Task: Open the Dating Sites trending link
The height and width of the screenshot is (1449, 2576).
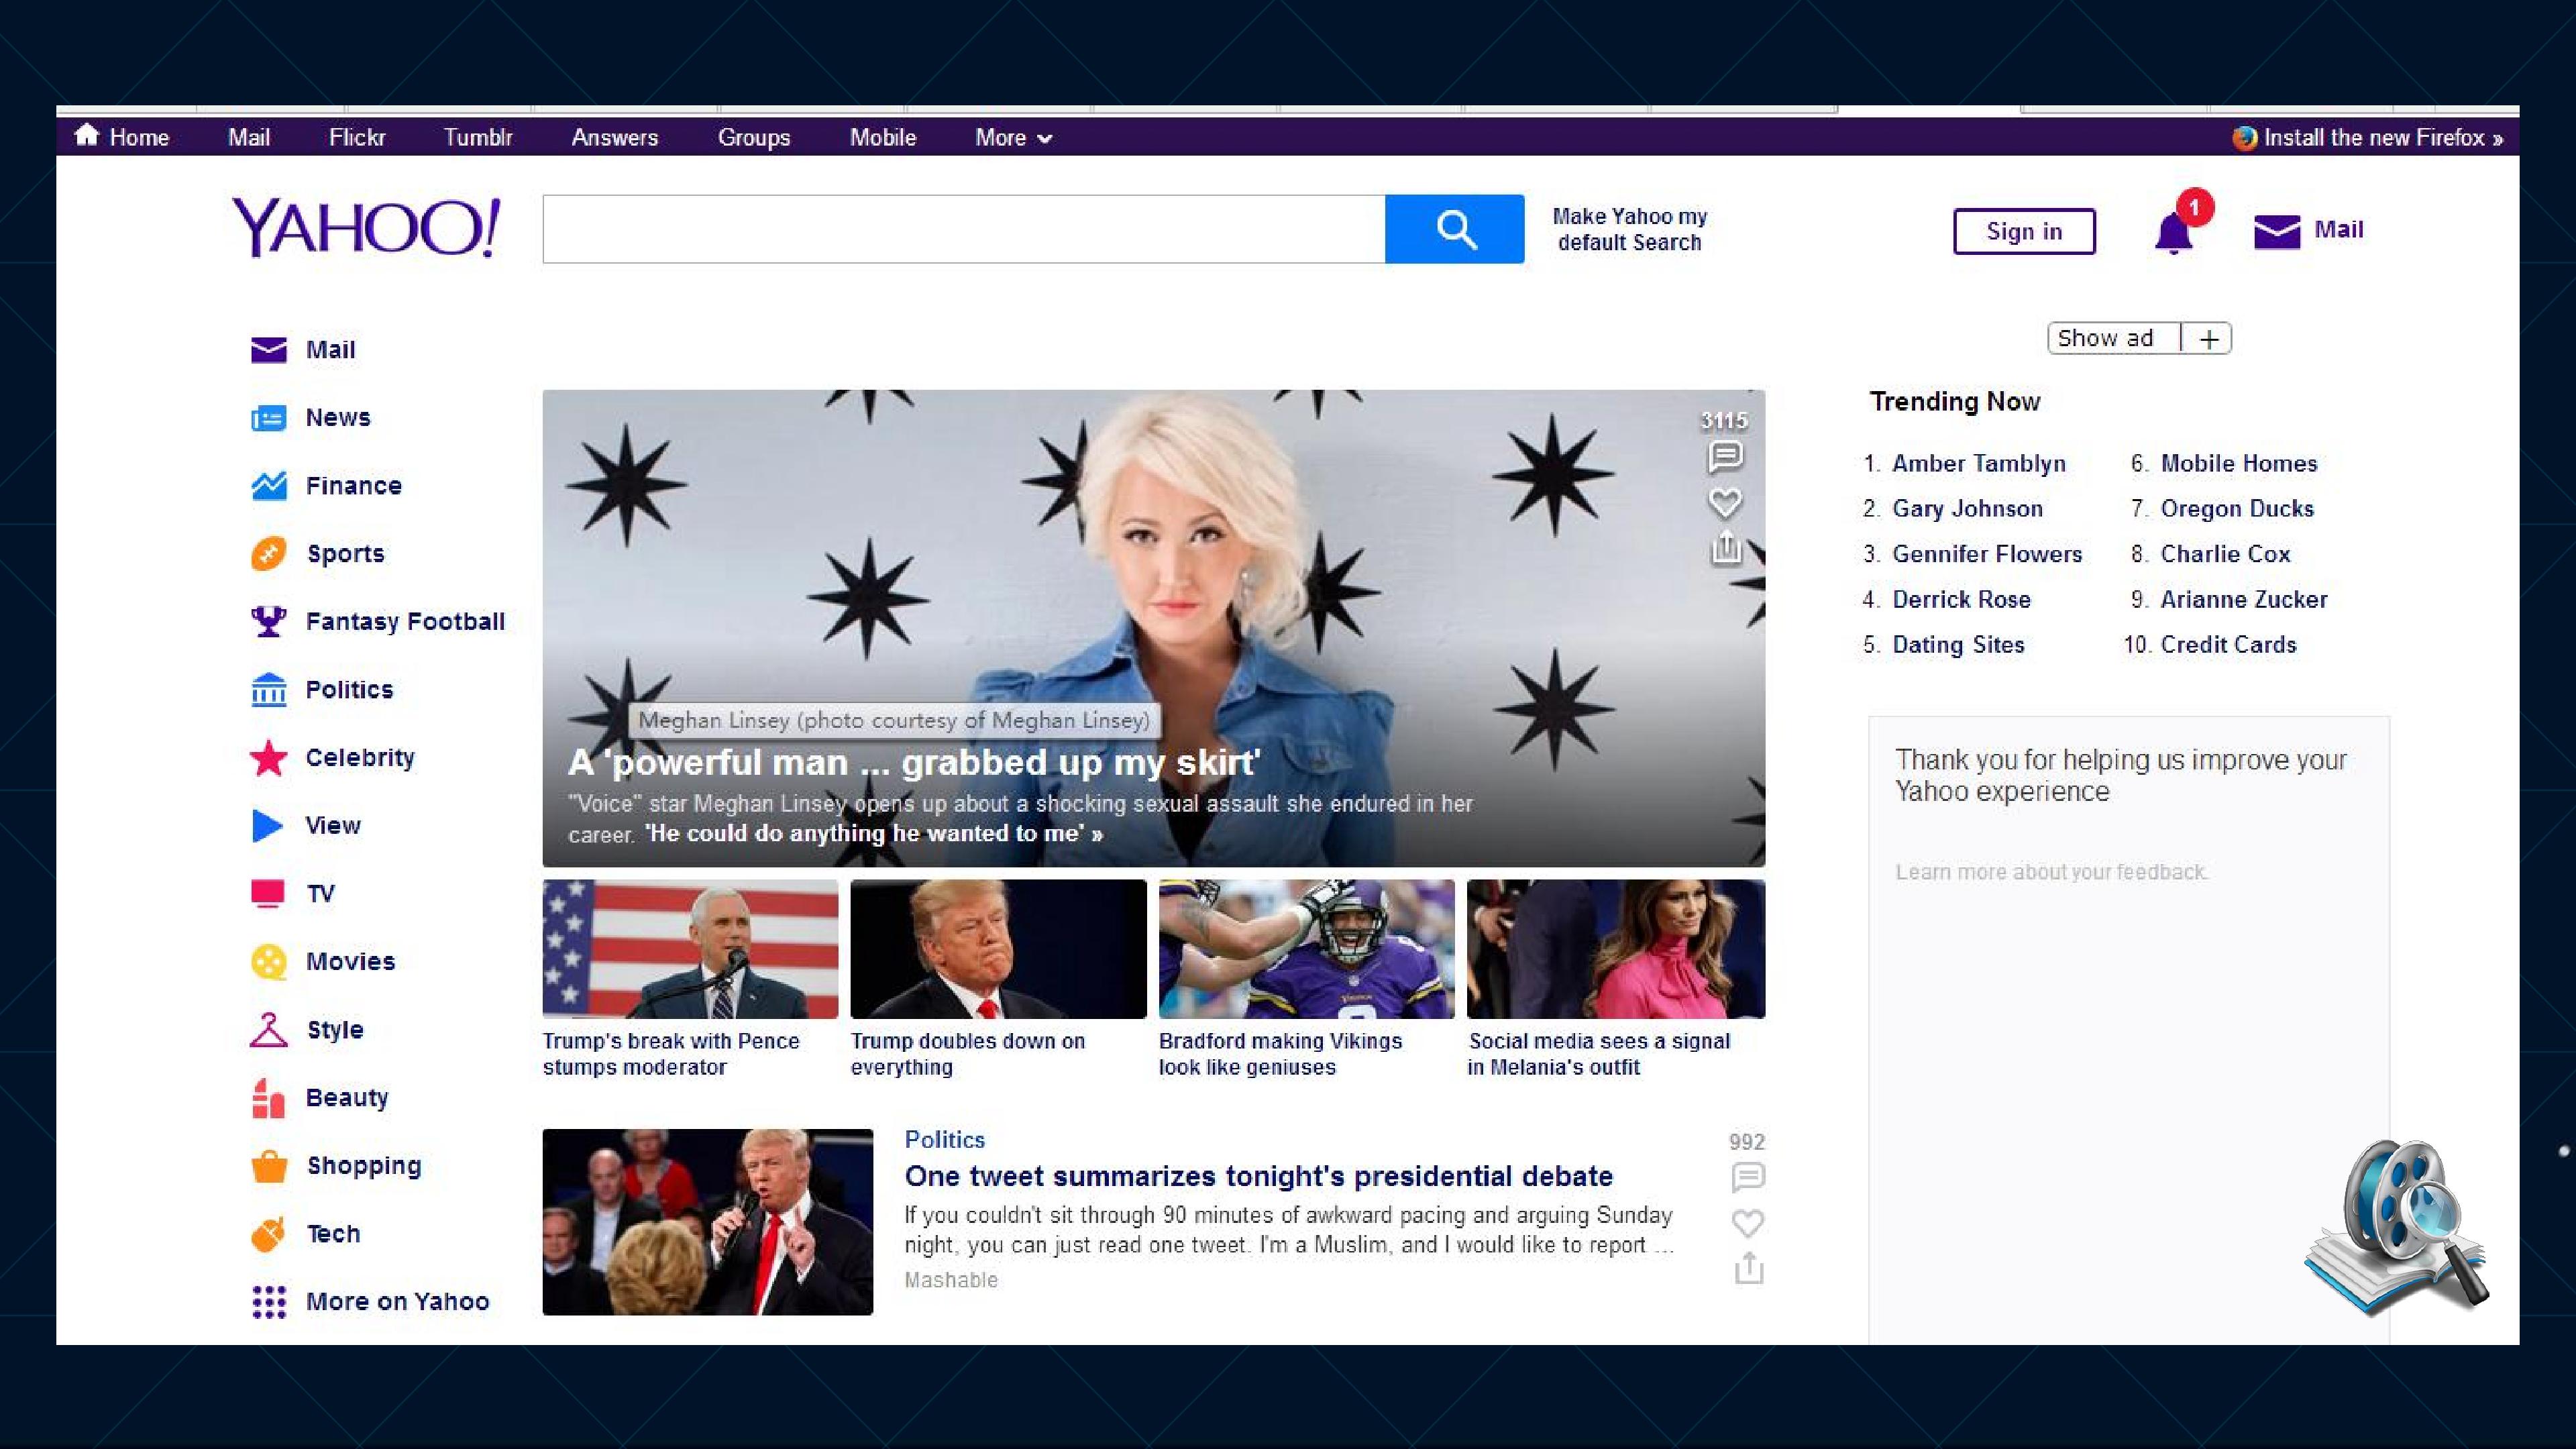Action: 1958,644
